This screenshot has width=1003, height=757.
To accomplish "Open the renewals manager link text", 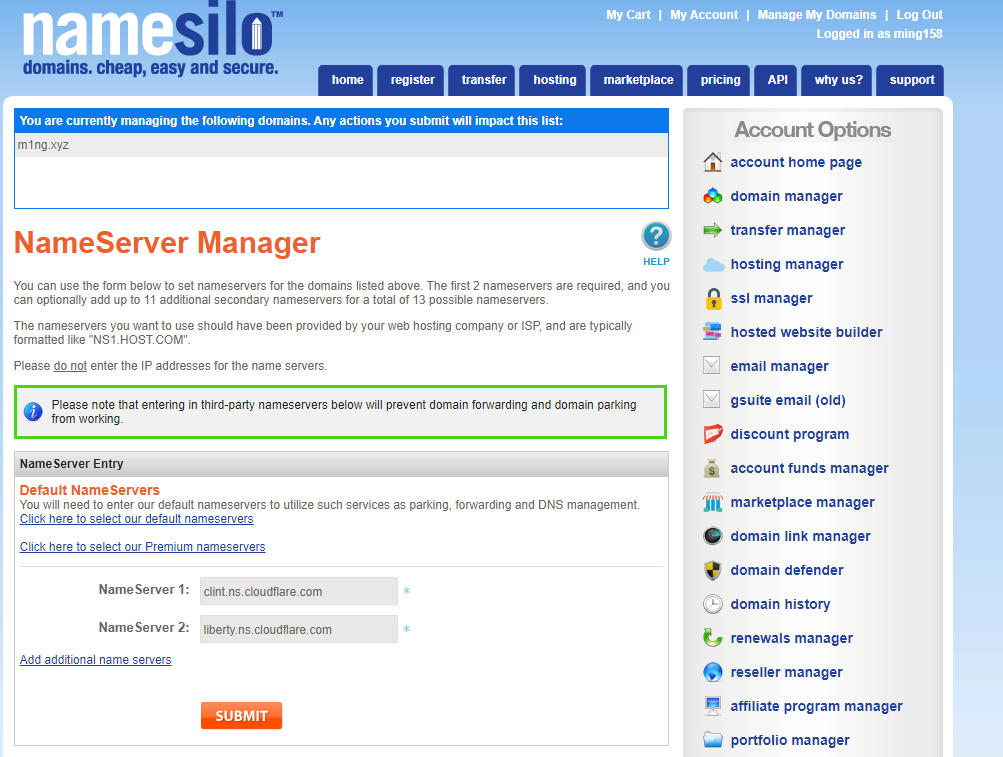I will pyautogui.click(x=791, y=638).
